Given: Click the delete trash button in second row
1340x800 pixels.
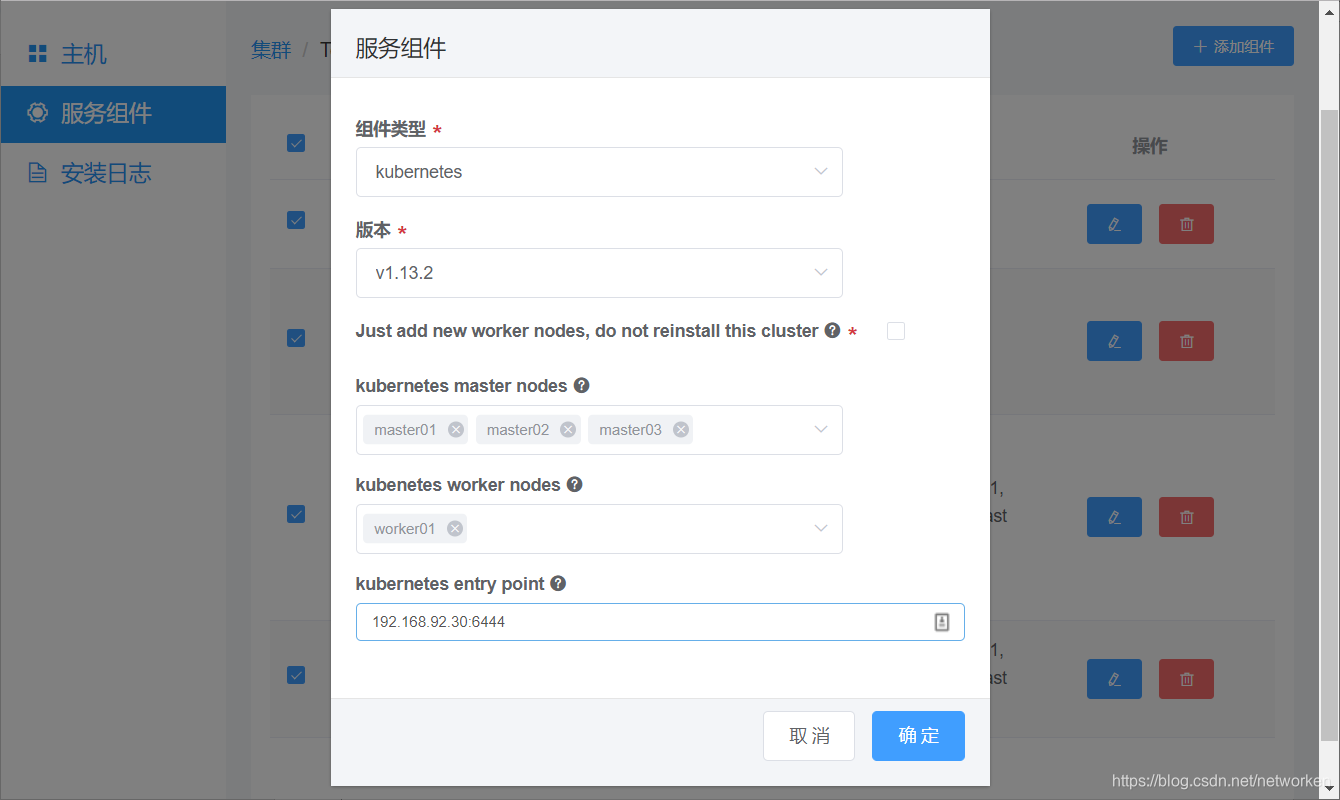Looking at the screenshot, I should coord(1186,341).
